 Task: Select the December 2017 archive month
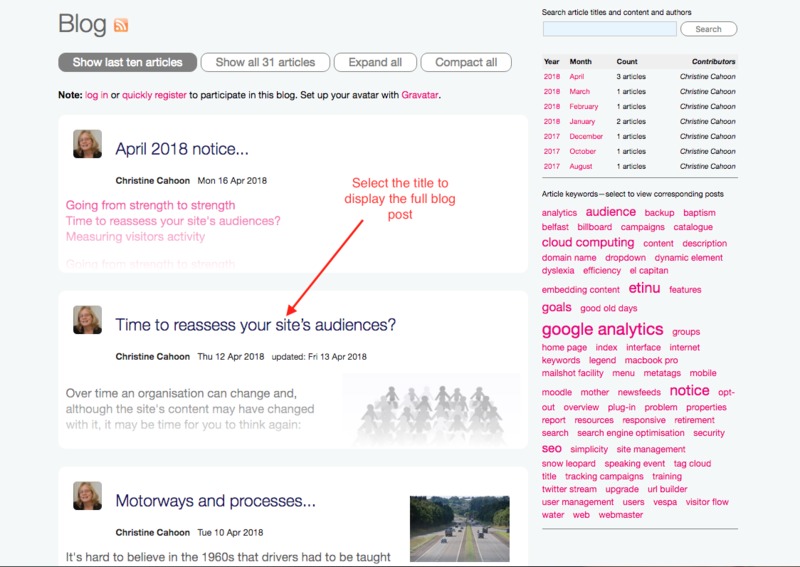click(x=586, y=137)
